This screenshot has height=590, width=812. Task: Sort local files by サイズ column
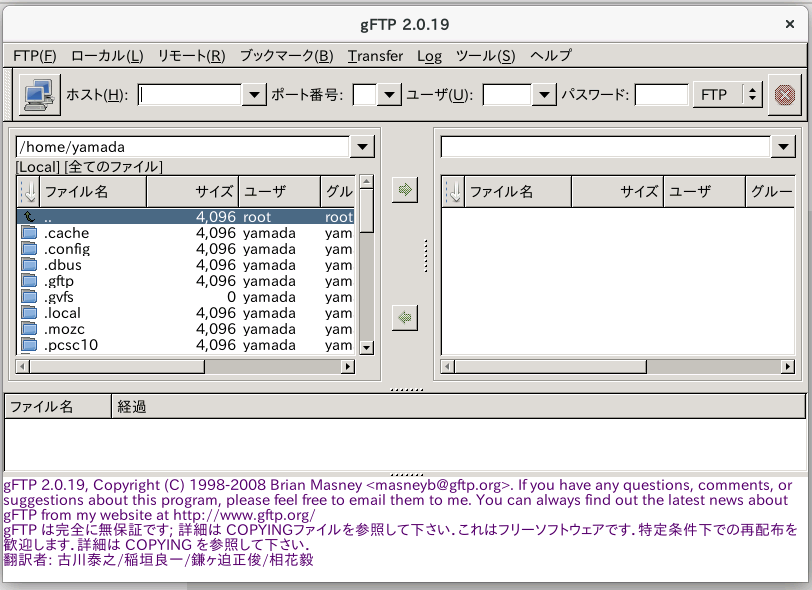point(193,192)
